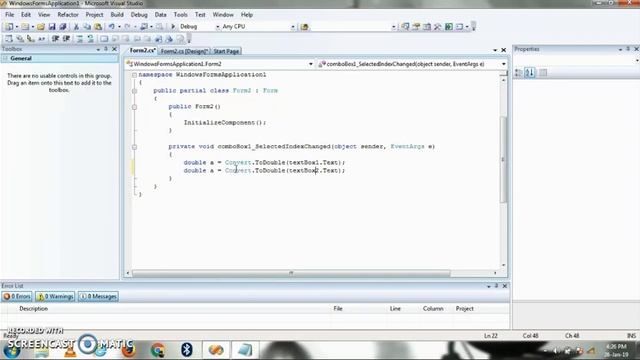The image size is (640, 360).
Task: Click the Cut scissors icon
Action: tap(76, 27)
